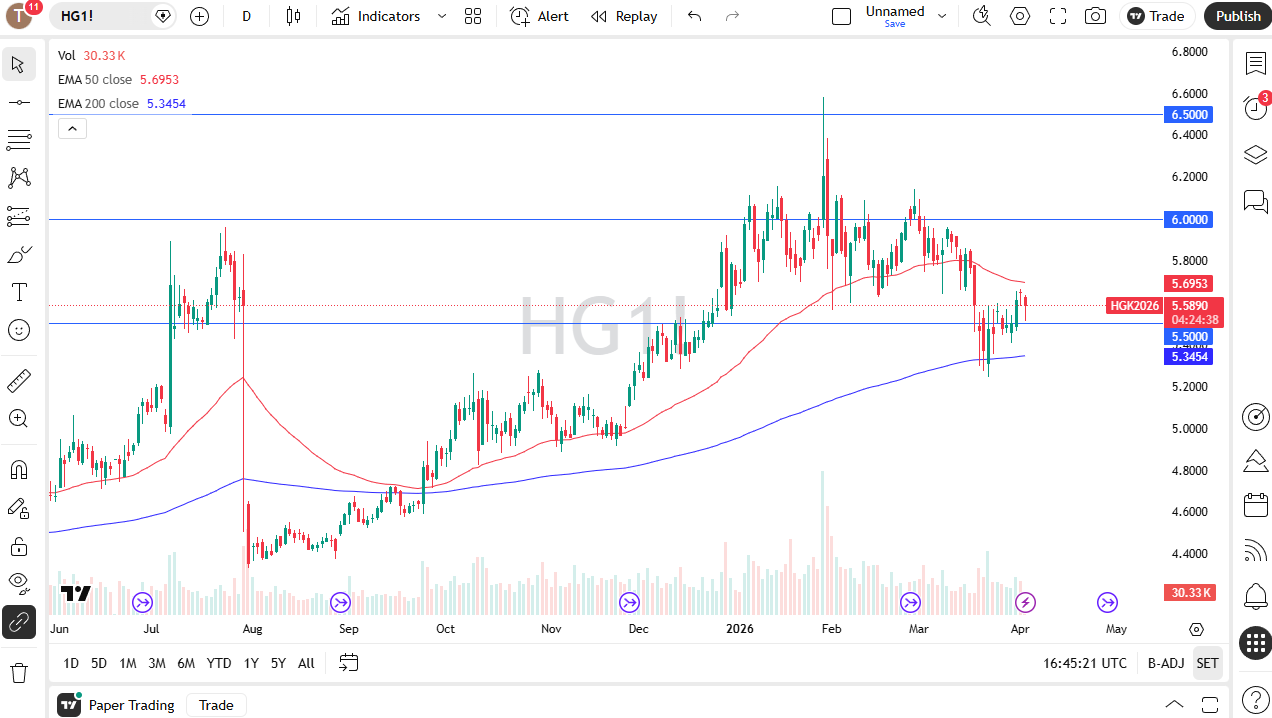
Task: Toggle the B-ADJ back-adjustment setting
Action: [1166, 663]
